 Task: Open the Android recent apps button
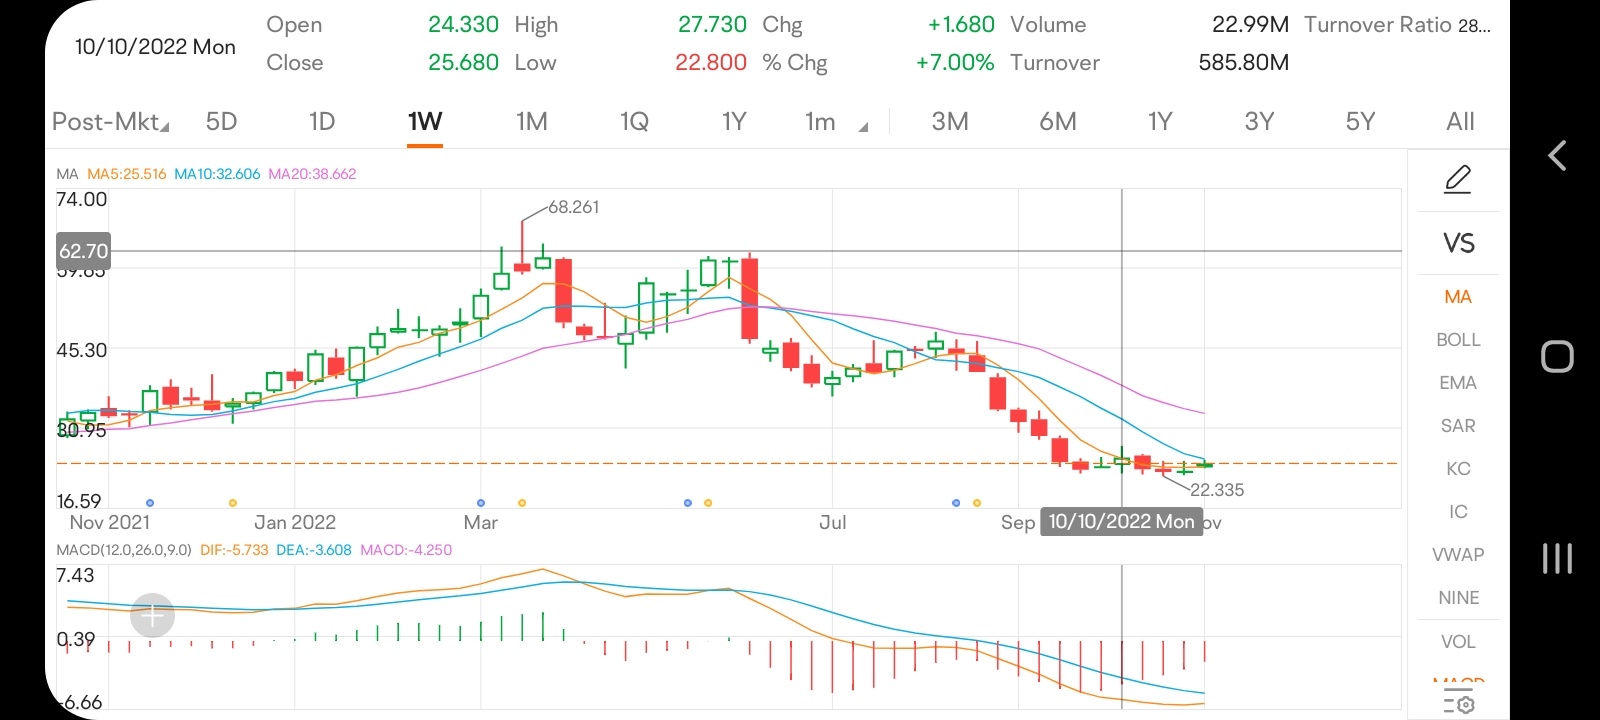coord(1557,558)
